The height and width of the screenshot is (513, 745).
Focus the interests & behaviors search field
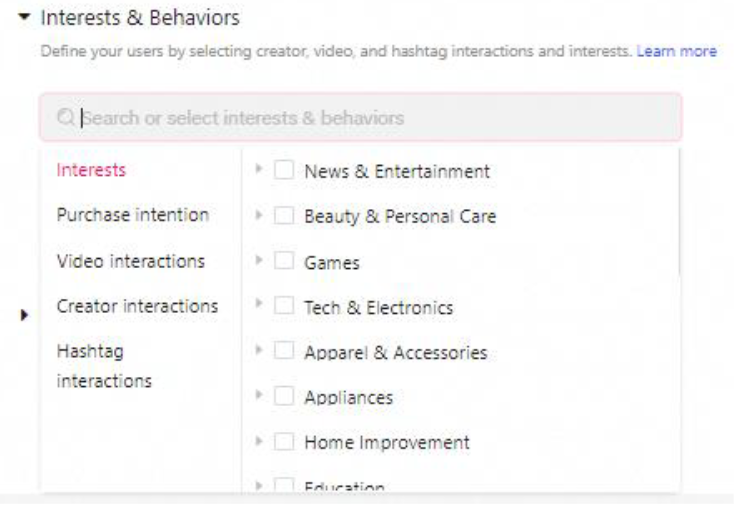coord(360,118)
